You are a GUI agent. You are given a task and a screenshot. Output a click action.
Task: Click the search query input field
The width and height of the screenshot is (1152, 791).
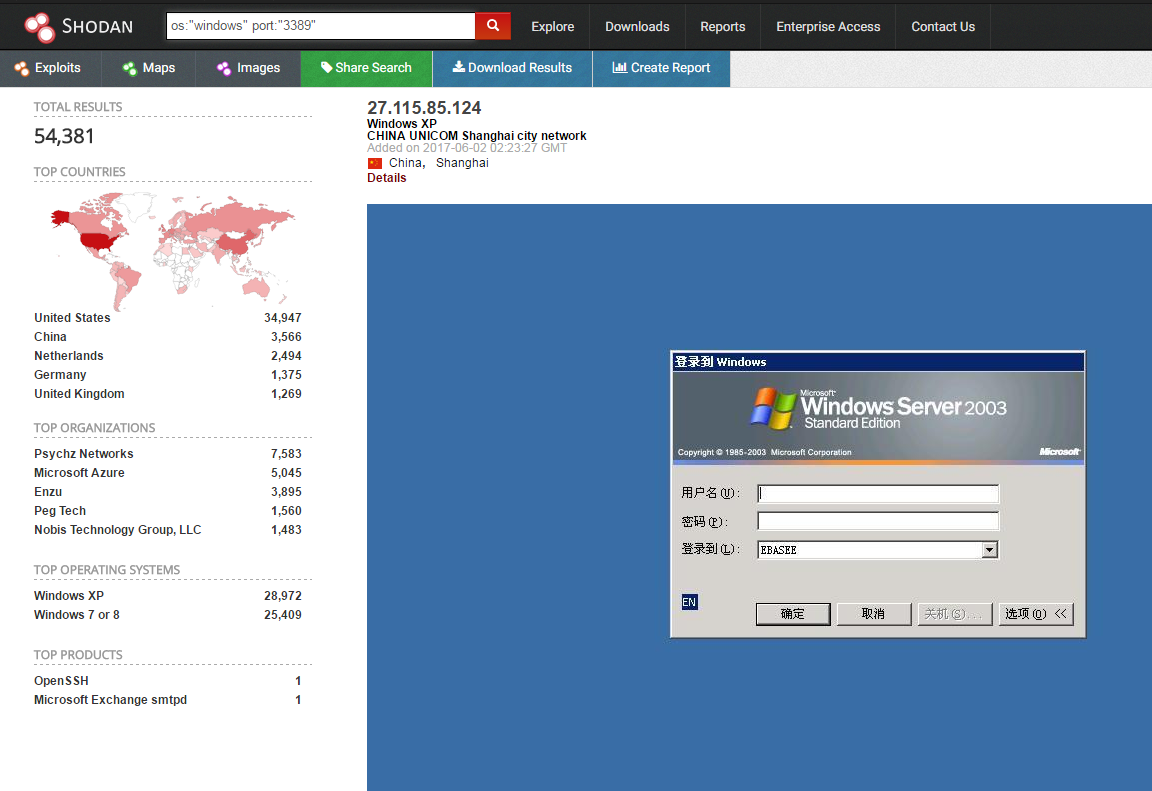coord(321,26)
